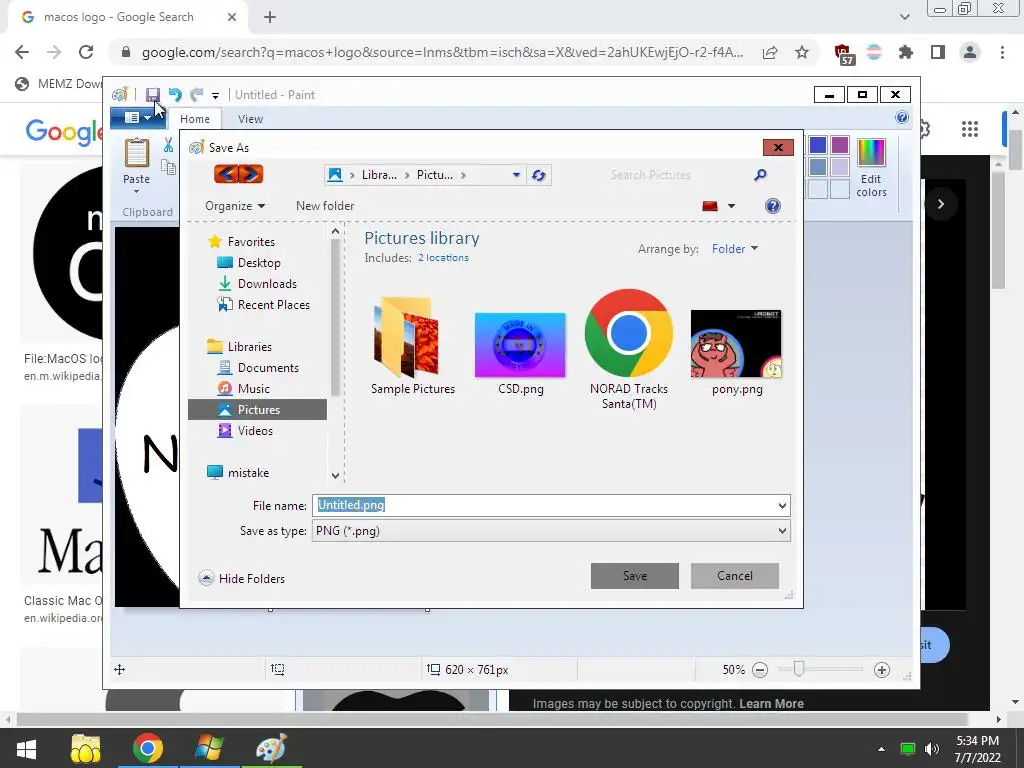
Task: Open the change view dropdown arrow
Action: tap(731, 206)
